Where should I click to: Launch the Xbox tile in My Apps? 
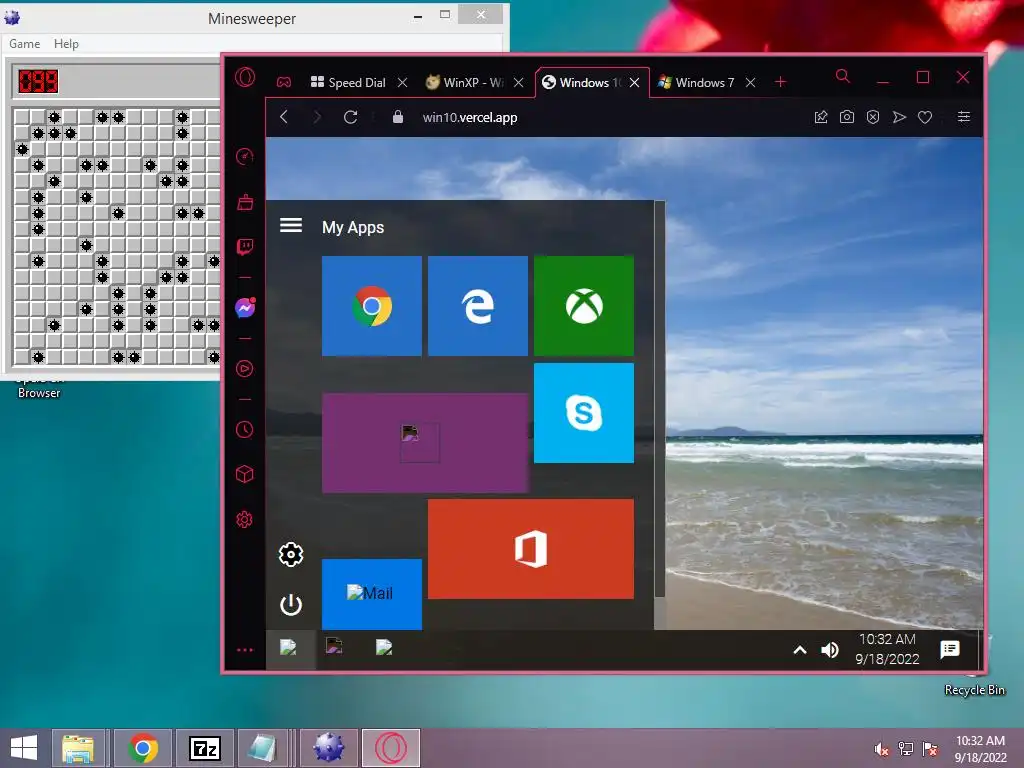(584, 306)
